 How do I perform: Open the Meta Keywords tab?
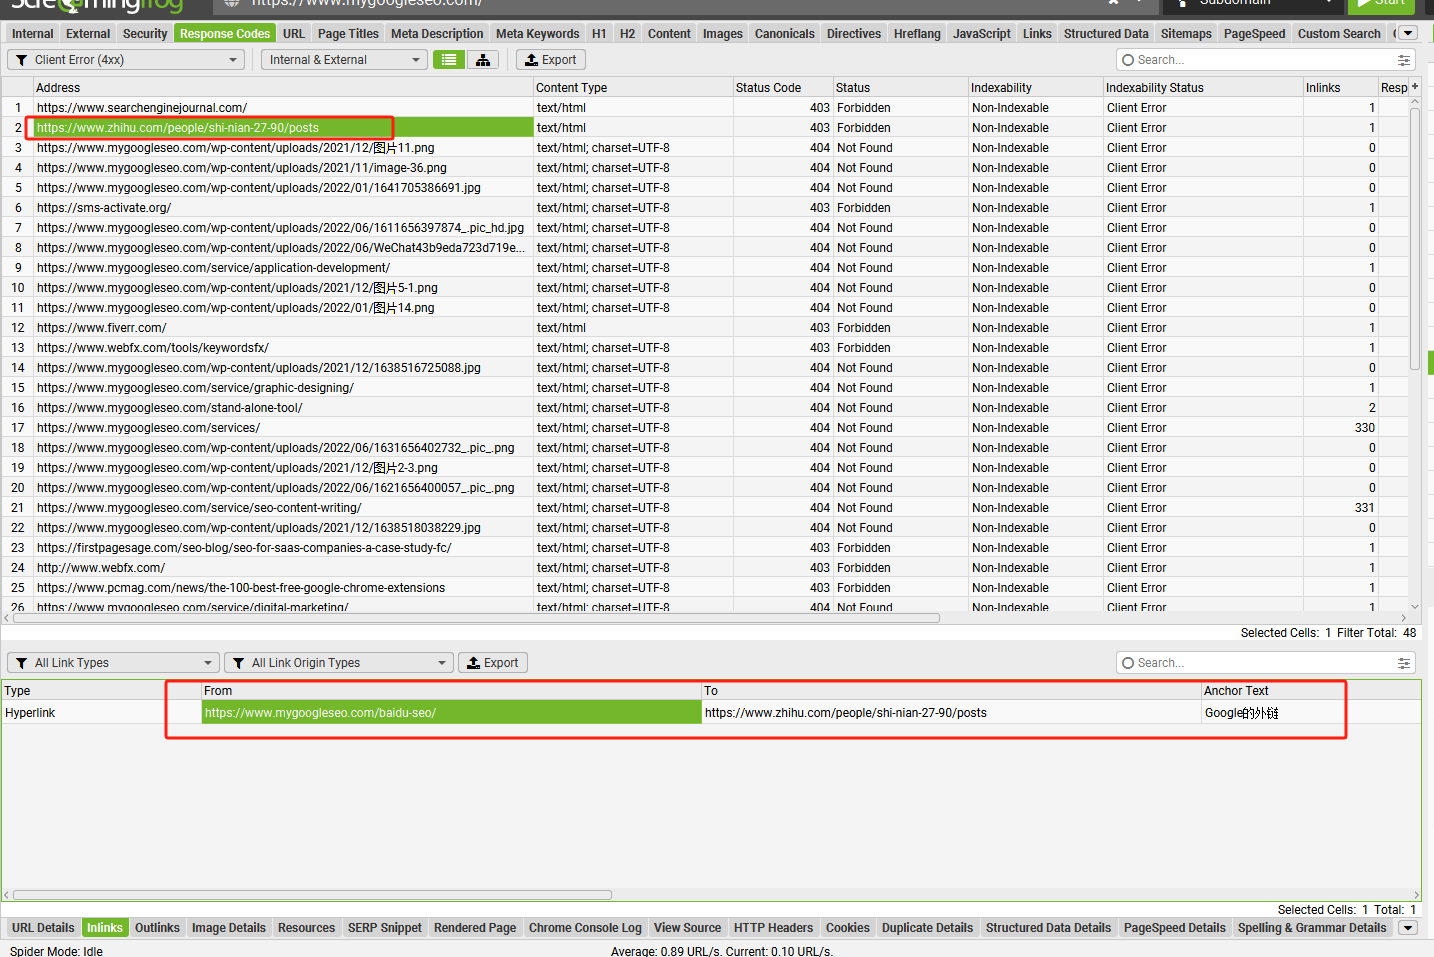538,33
